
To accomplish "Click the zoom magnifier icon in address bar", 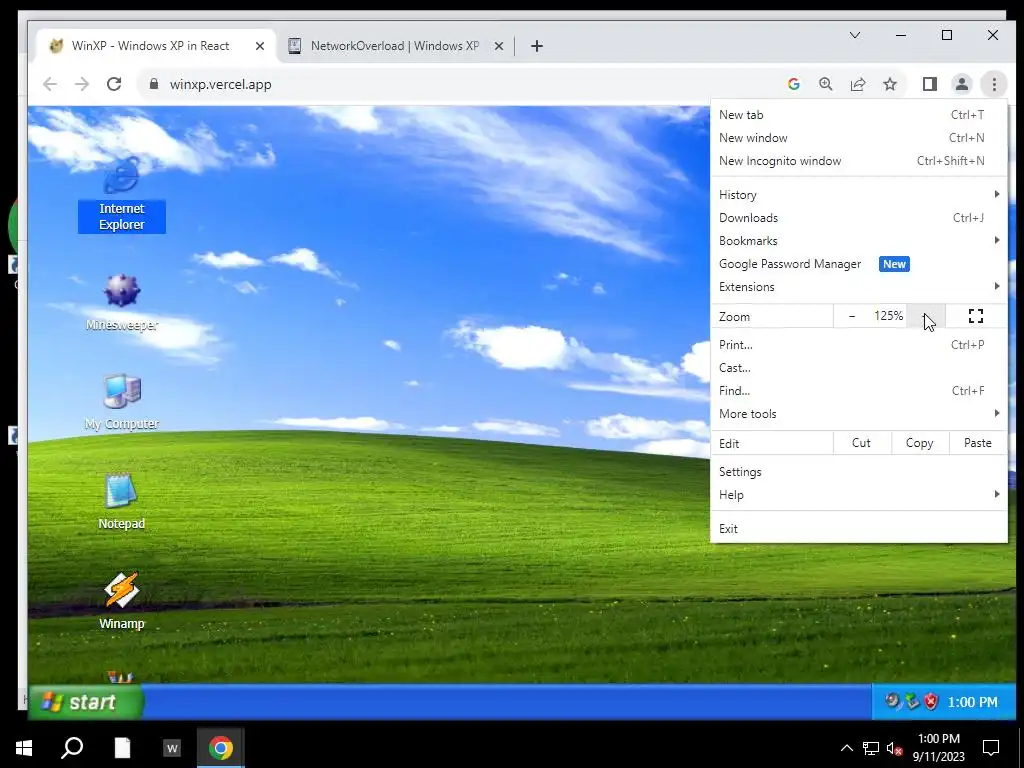I will click(825, 84).
